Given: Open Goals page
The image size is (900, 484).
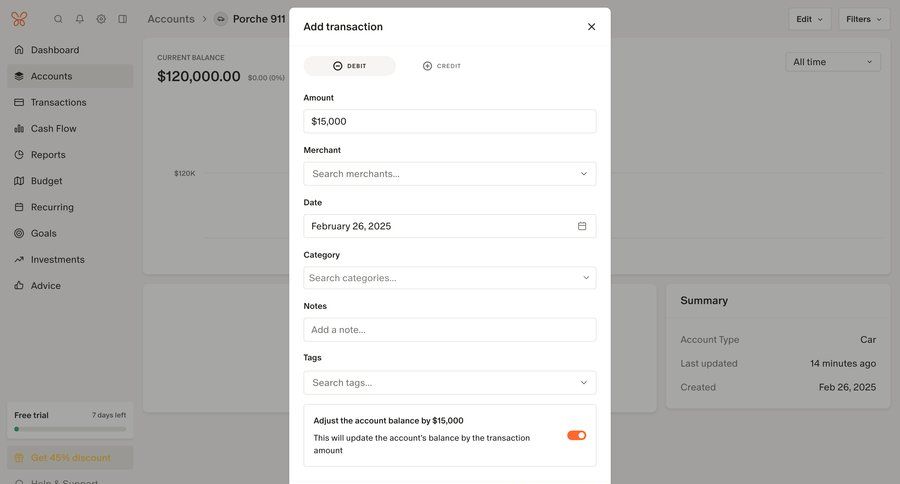Looking at the screenshot, I should 70,233.
